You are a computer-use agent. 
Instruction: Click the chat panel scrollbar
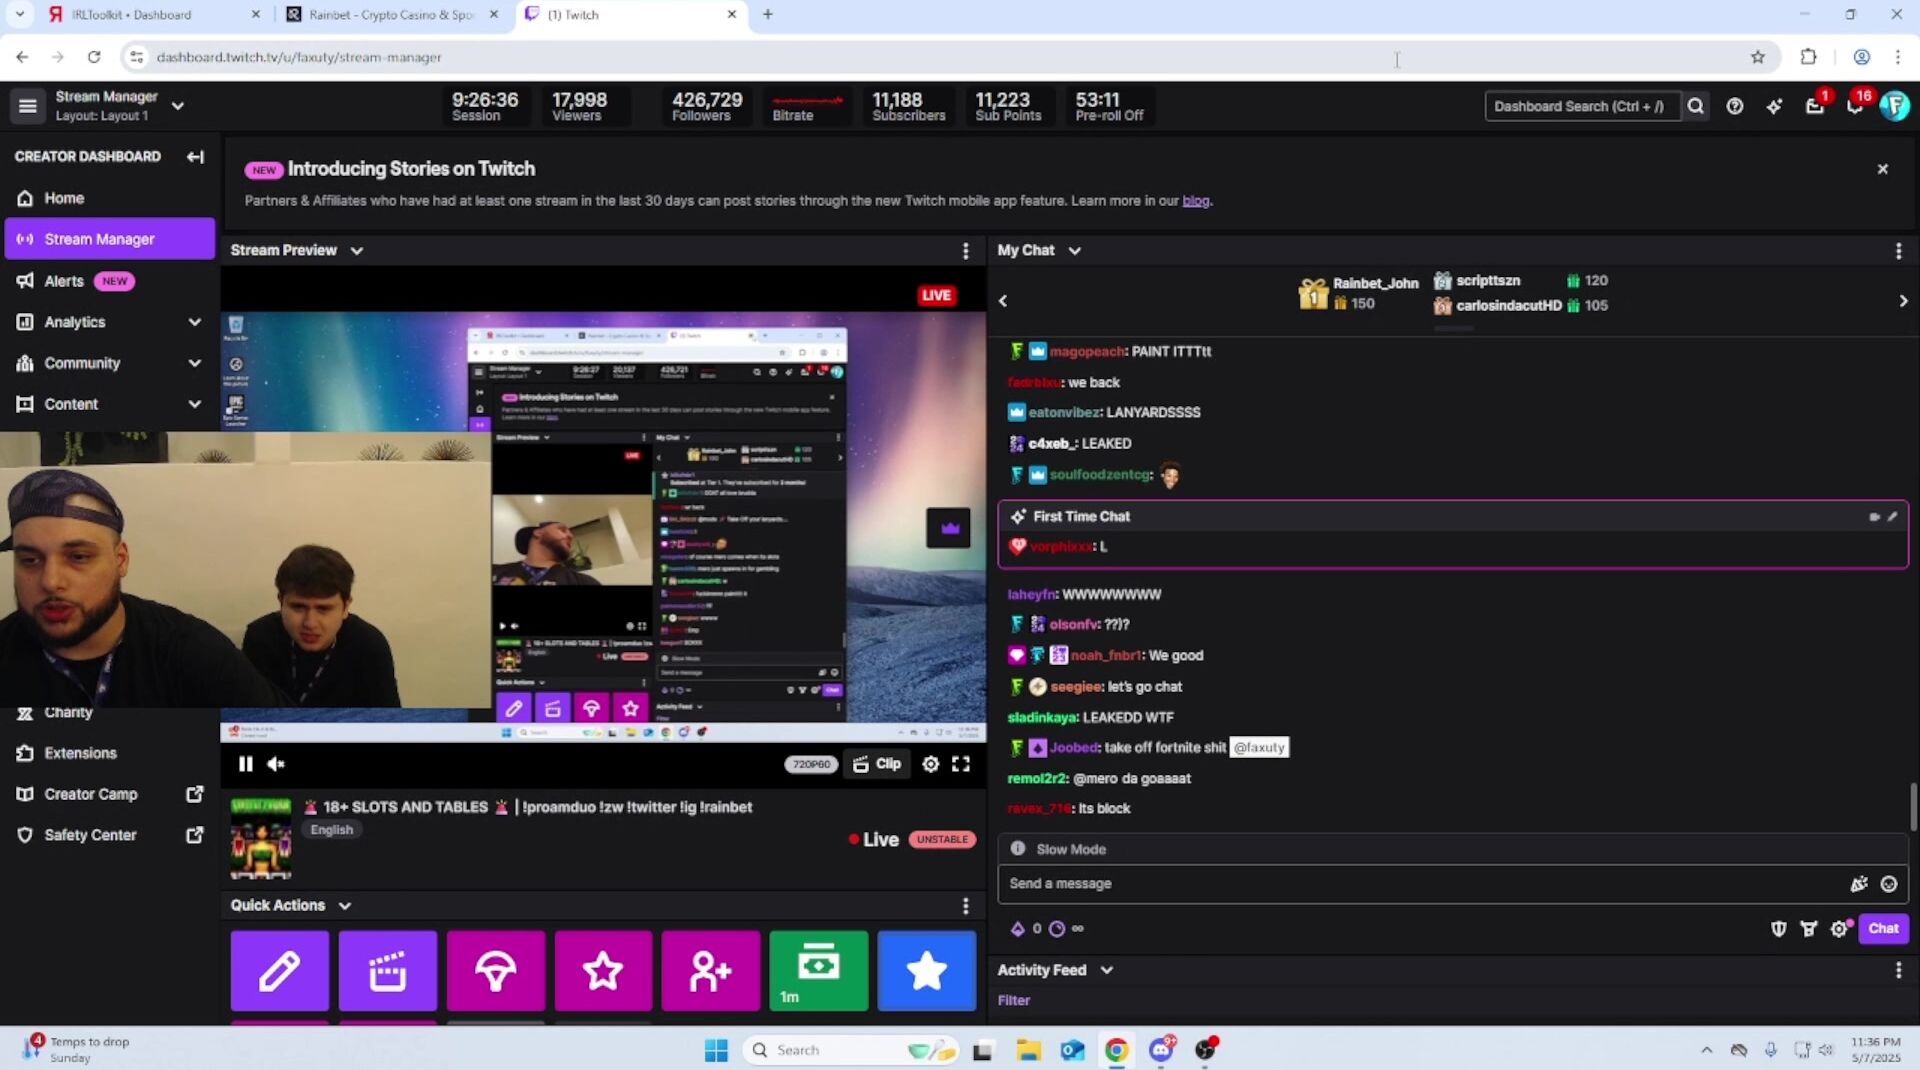coord(1913,806)
